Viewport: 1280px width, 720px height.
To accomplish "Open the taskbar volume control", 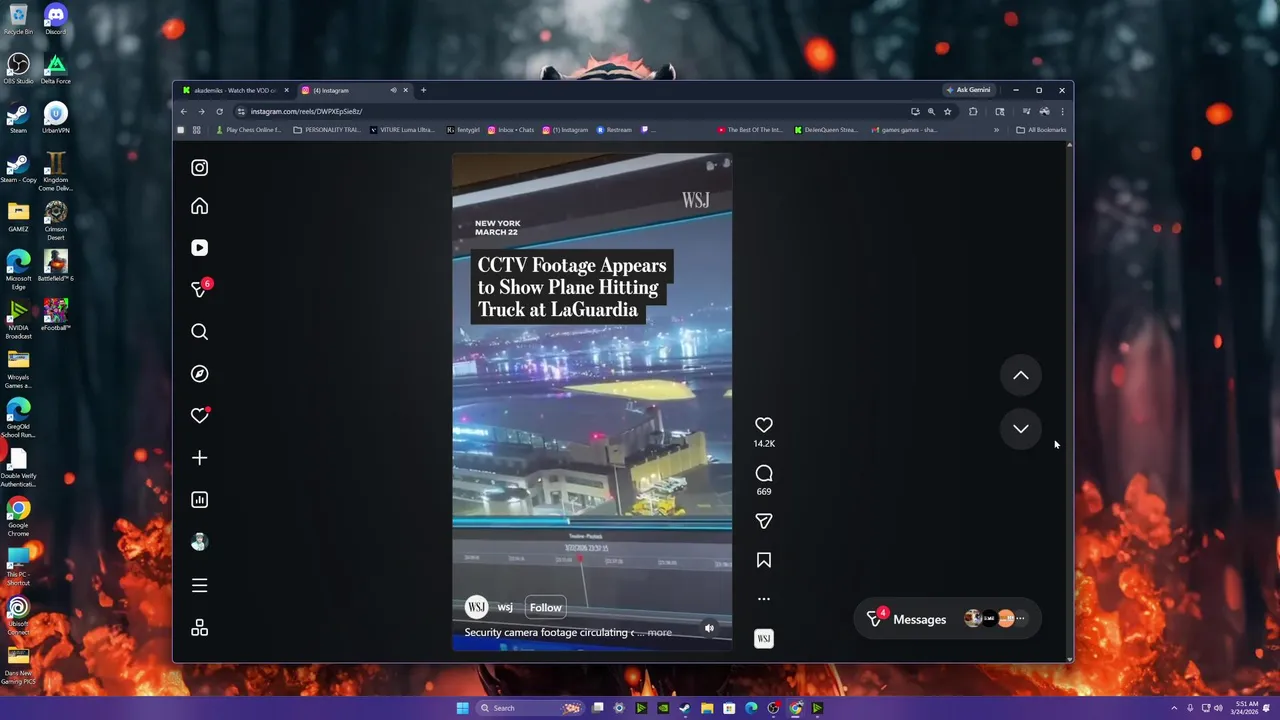I will [1218, 708].
